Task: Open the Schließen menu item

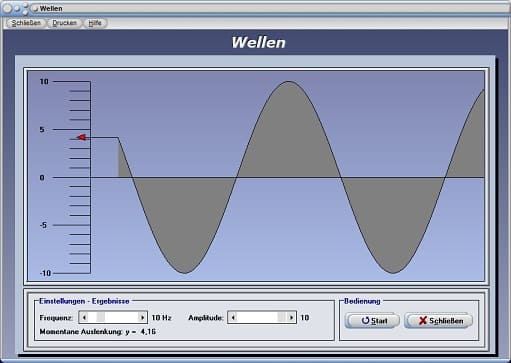Action: (26, 23)
